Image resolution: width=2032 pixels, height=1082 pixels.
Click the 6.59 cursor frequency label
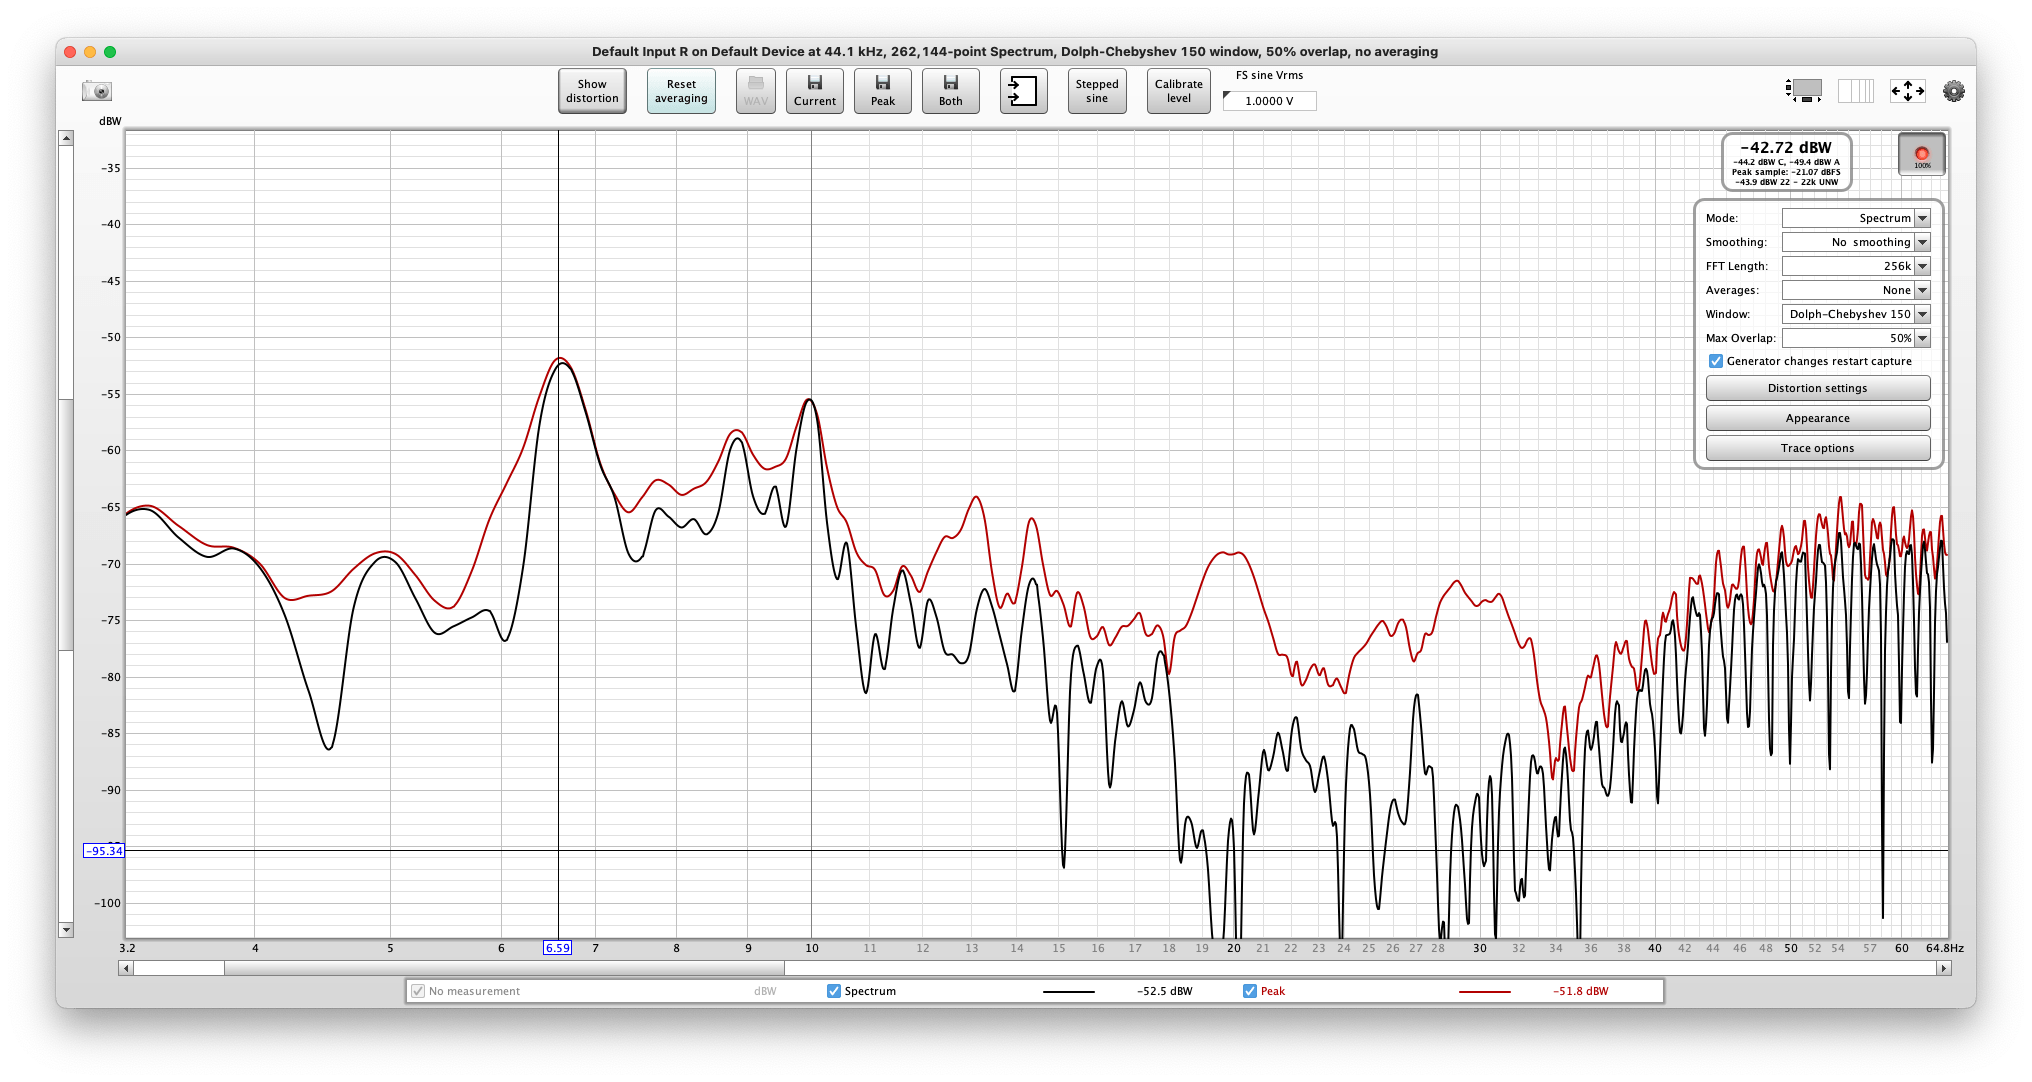click(557, 948)
